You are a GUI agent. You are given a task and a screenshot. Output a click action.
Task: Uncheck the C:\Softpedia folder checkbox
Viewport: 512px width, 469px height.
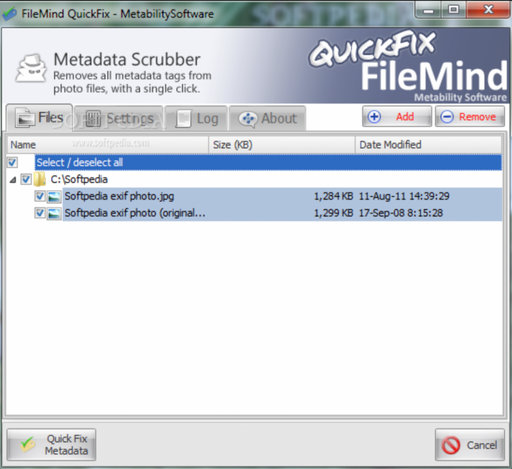[26, 179]
